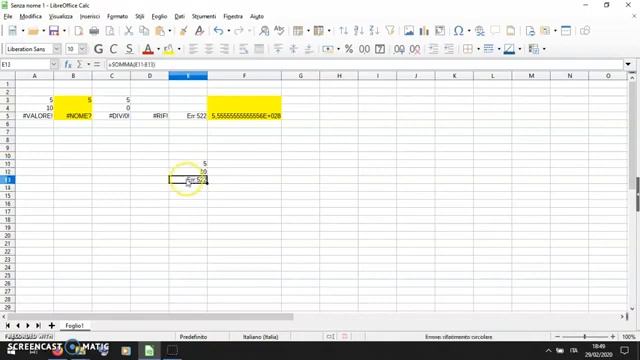Paste with the clipboard icon
Viewport: 640px width, 360px height.
[160, 31]
